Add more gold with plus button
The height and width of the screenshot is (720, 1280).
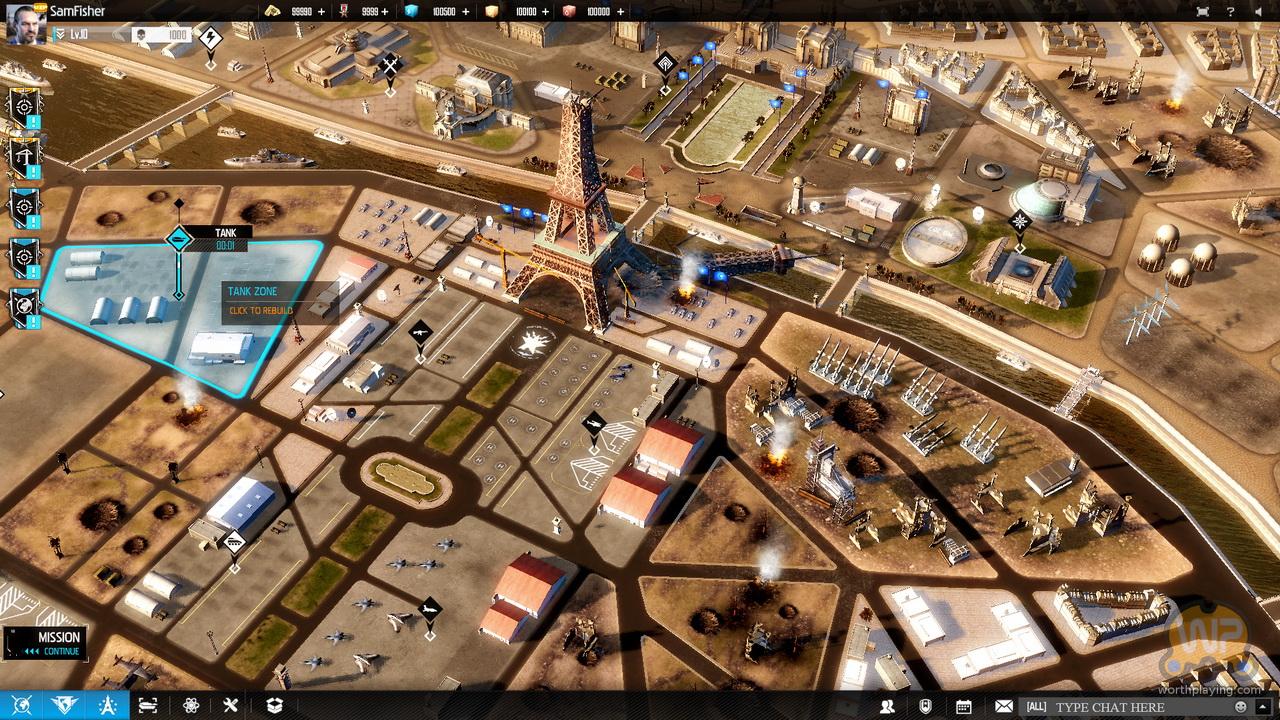pyautogui.click(x=321, y=11)
